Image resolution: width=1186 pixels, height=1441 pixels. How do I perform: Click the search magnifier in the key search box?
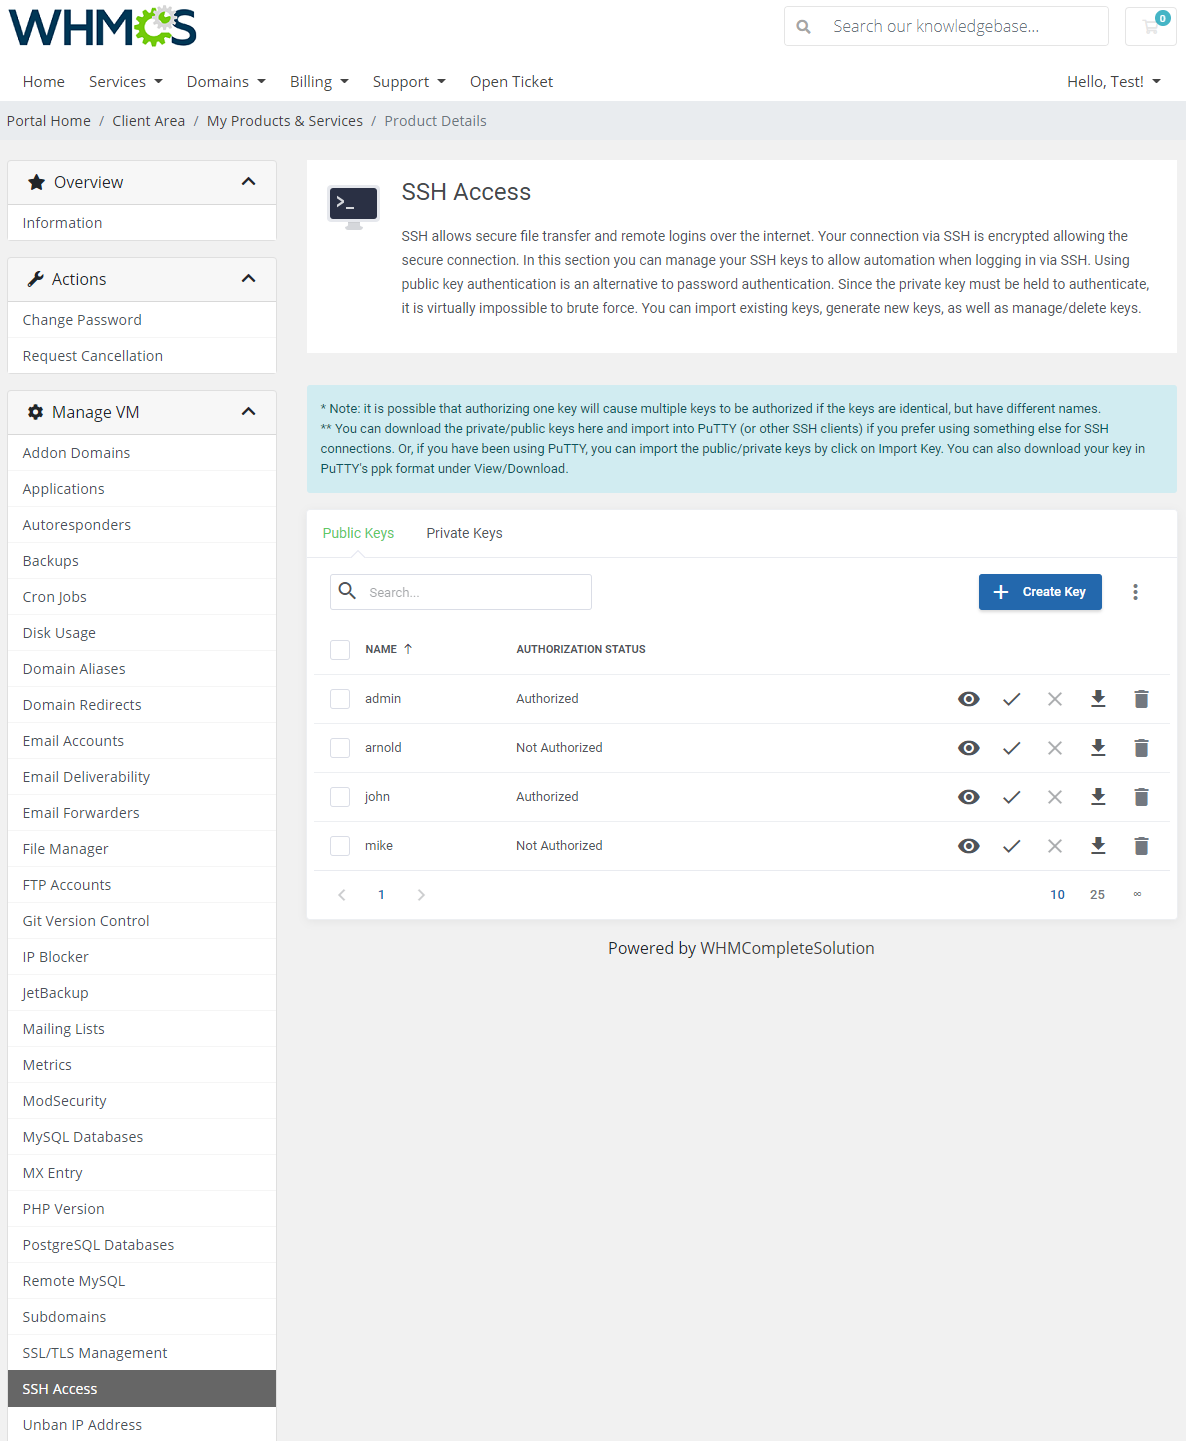347,591
